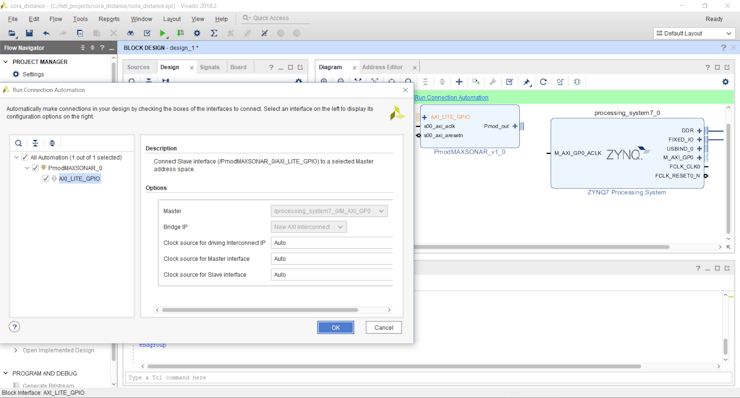Click the Clock source for Master interface field

(332, 259)
